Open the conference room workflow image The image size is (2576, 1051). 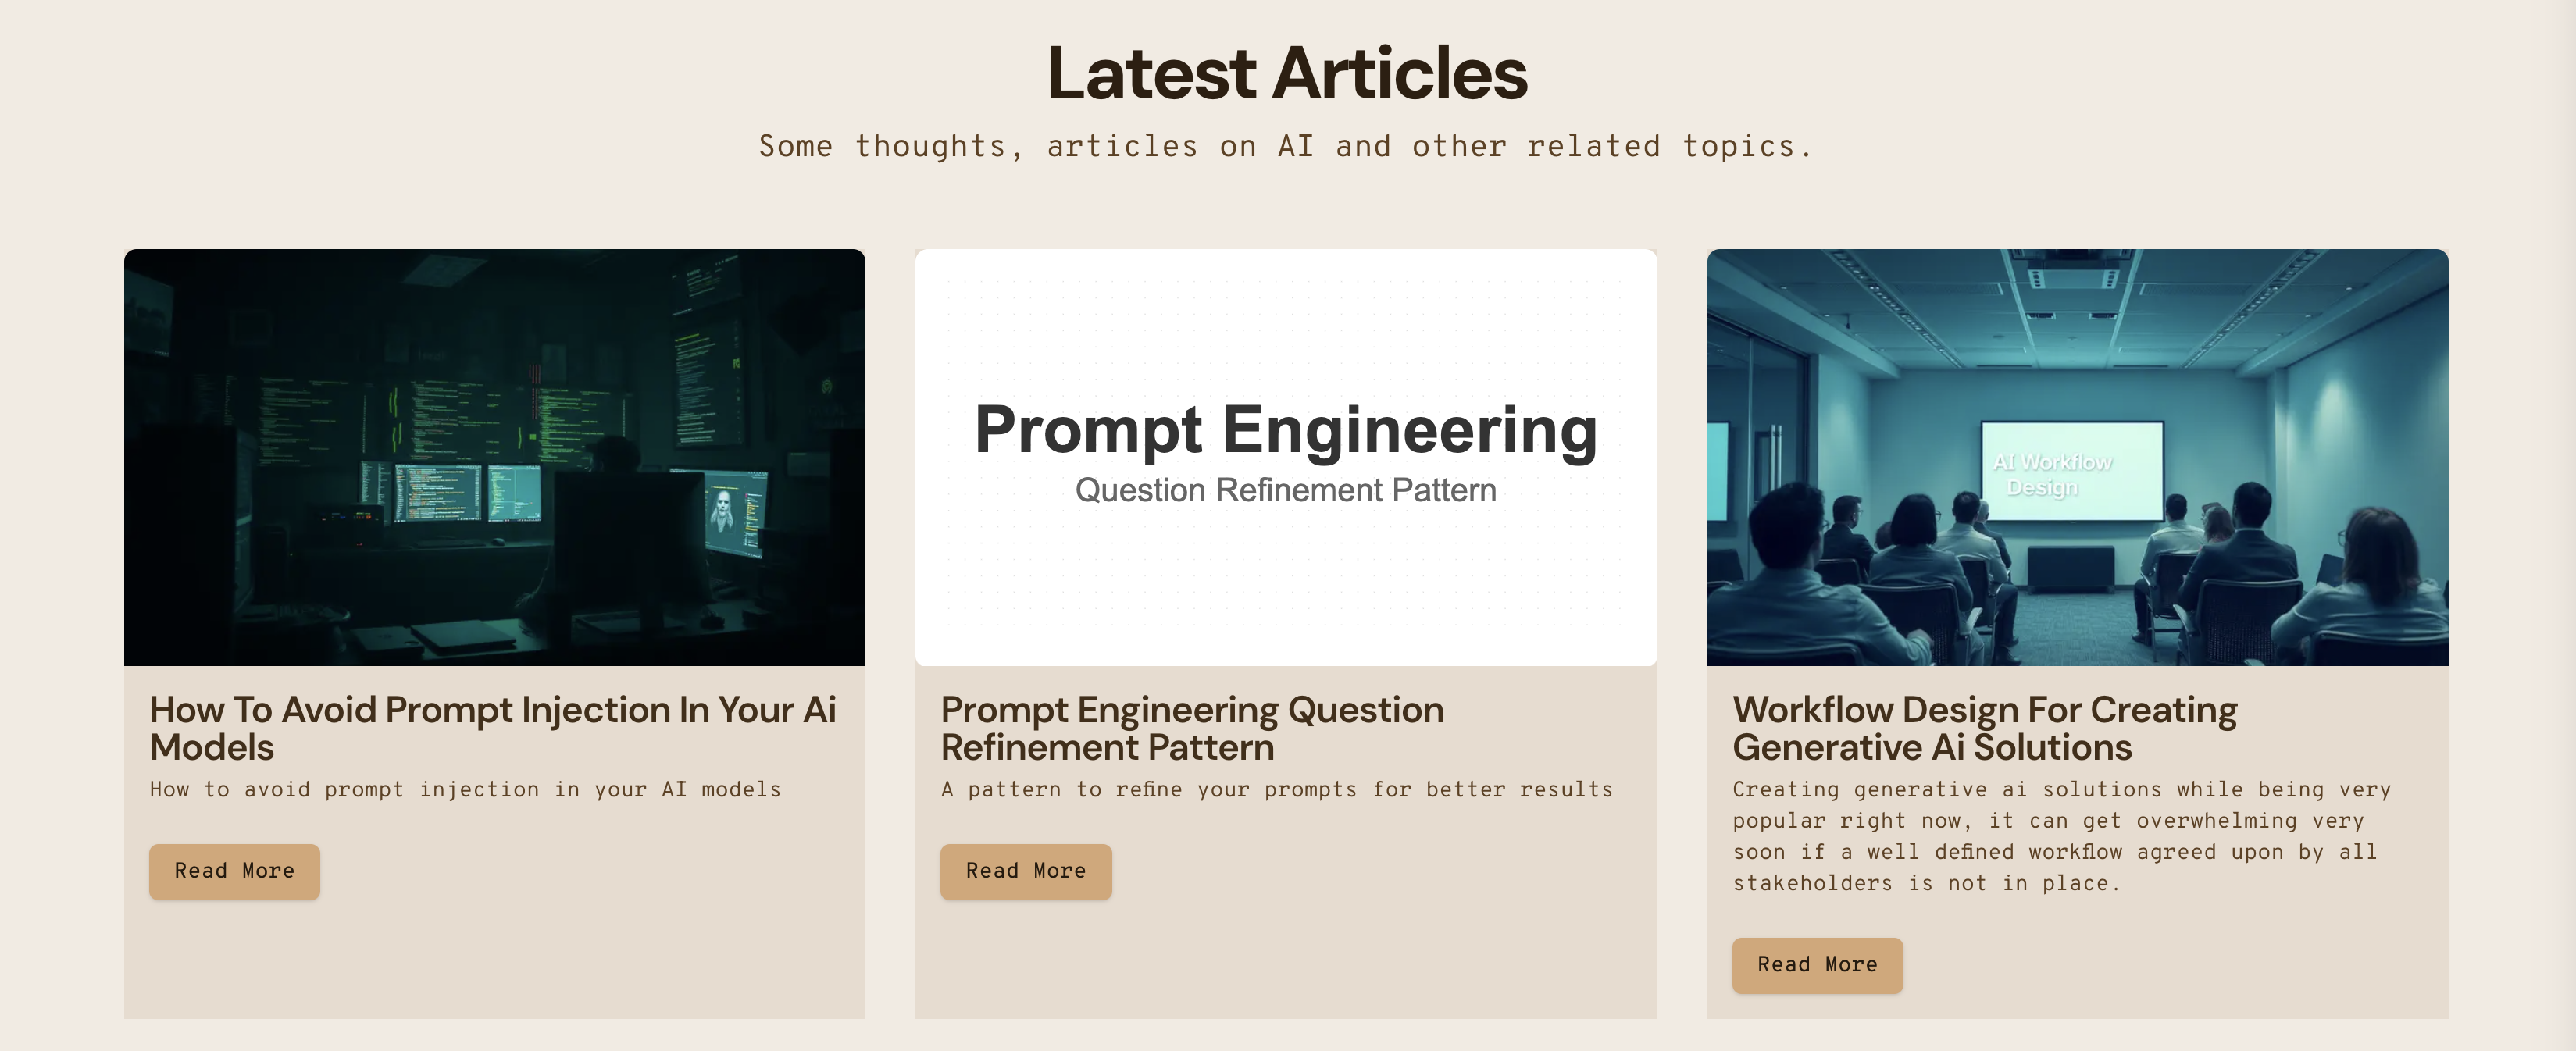point(2077,457)
